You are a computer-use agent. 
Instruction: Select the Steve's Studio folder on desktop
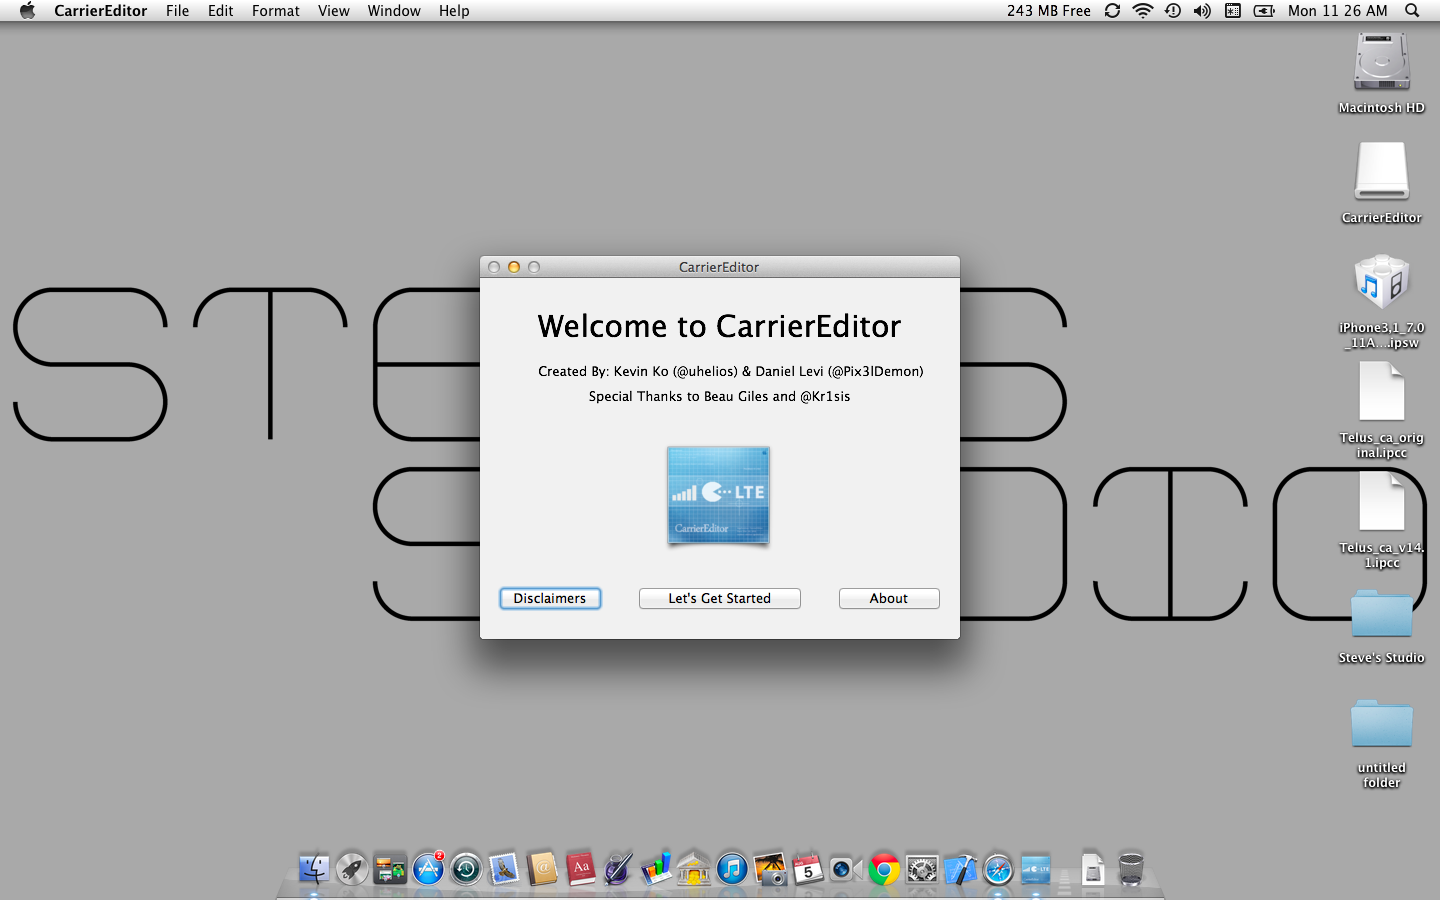coord(1382,625)
